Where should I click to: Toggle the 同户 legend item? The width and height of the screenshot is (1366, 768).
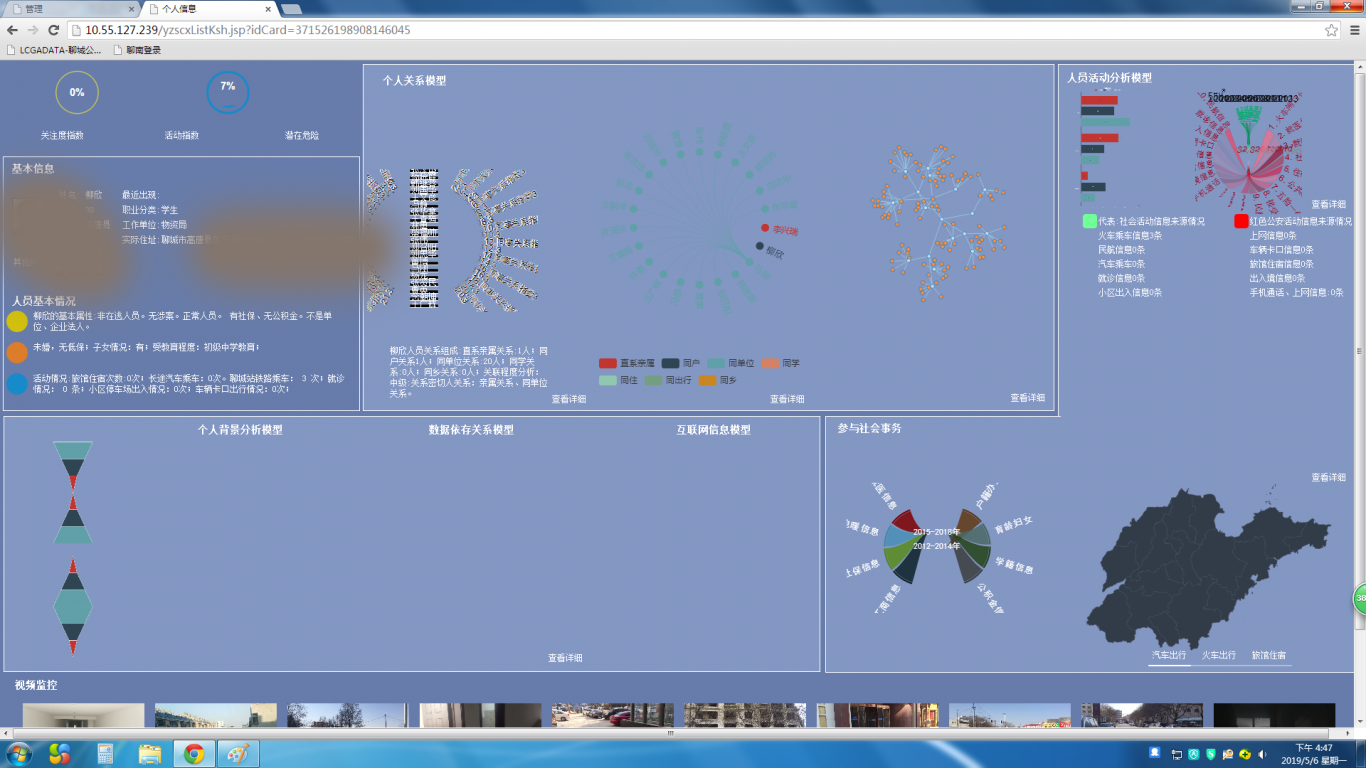pyautogui.click(x=680, y=363)
